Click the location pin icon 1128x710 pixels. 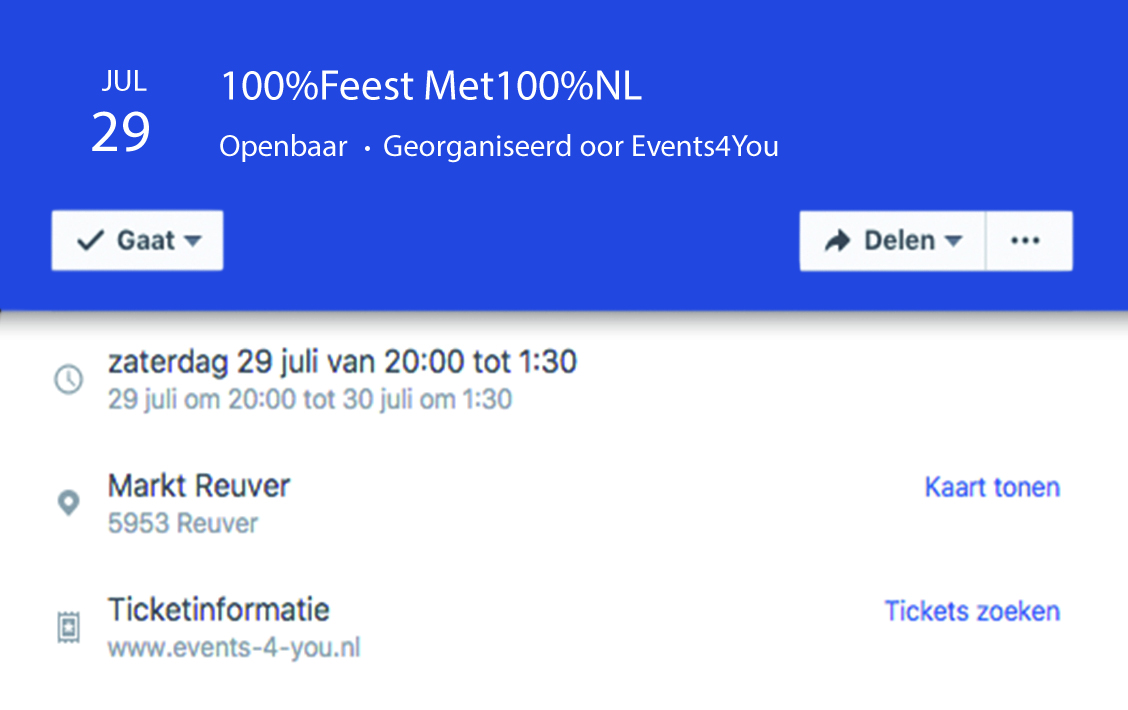point(68,503)
